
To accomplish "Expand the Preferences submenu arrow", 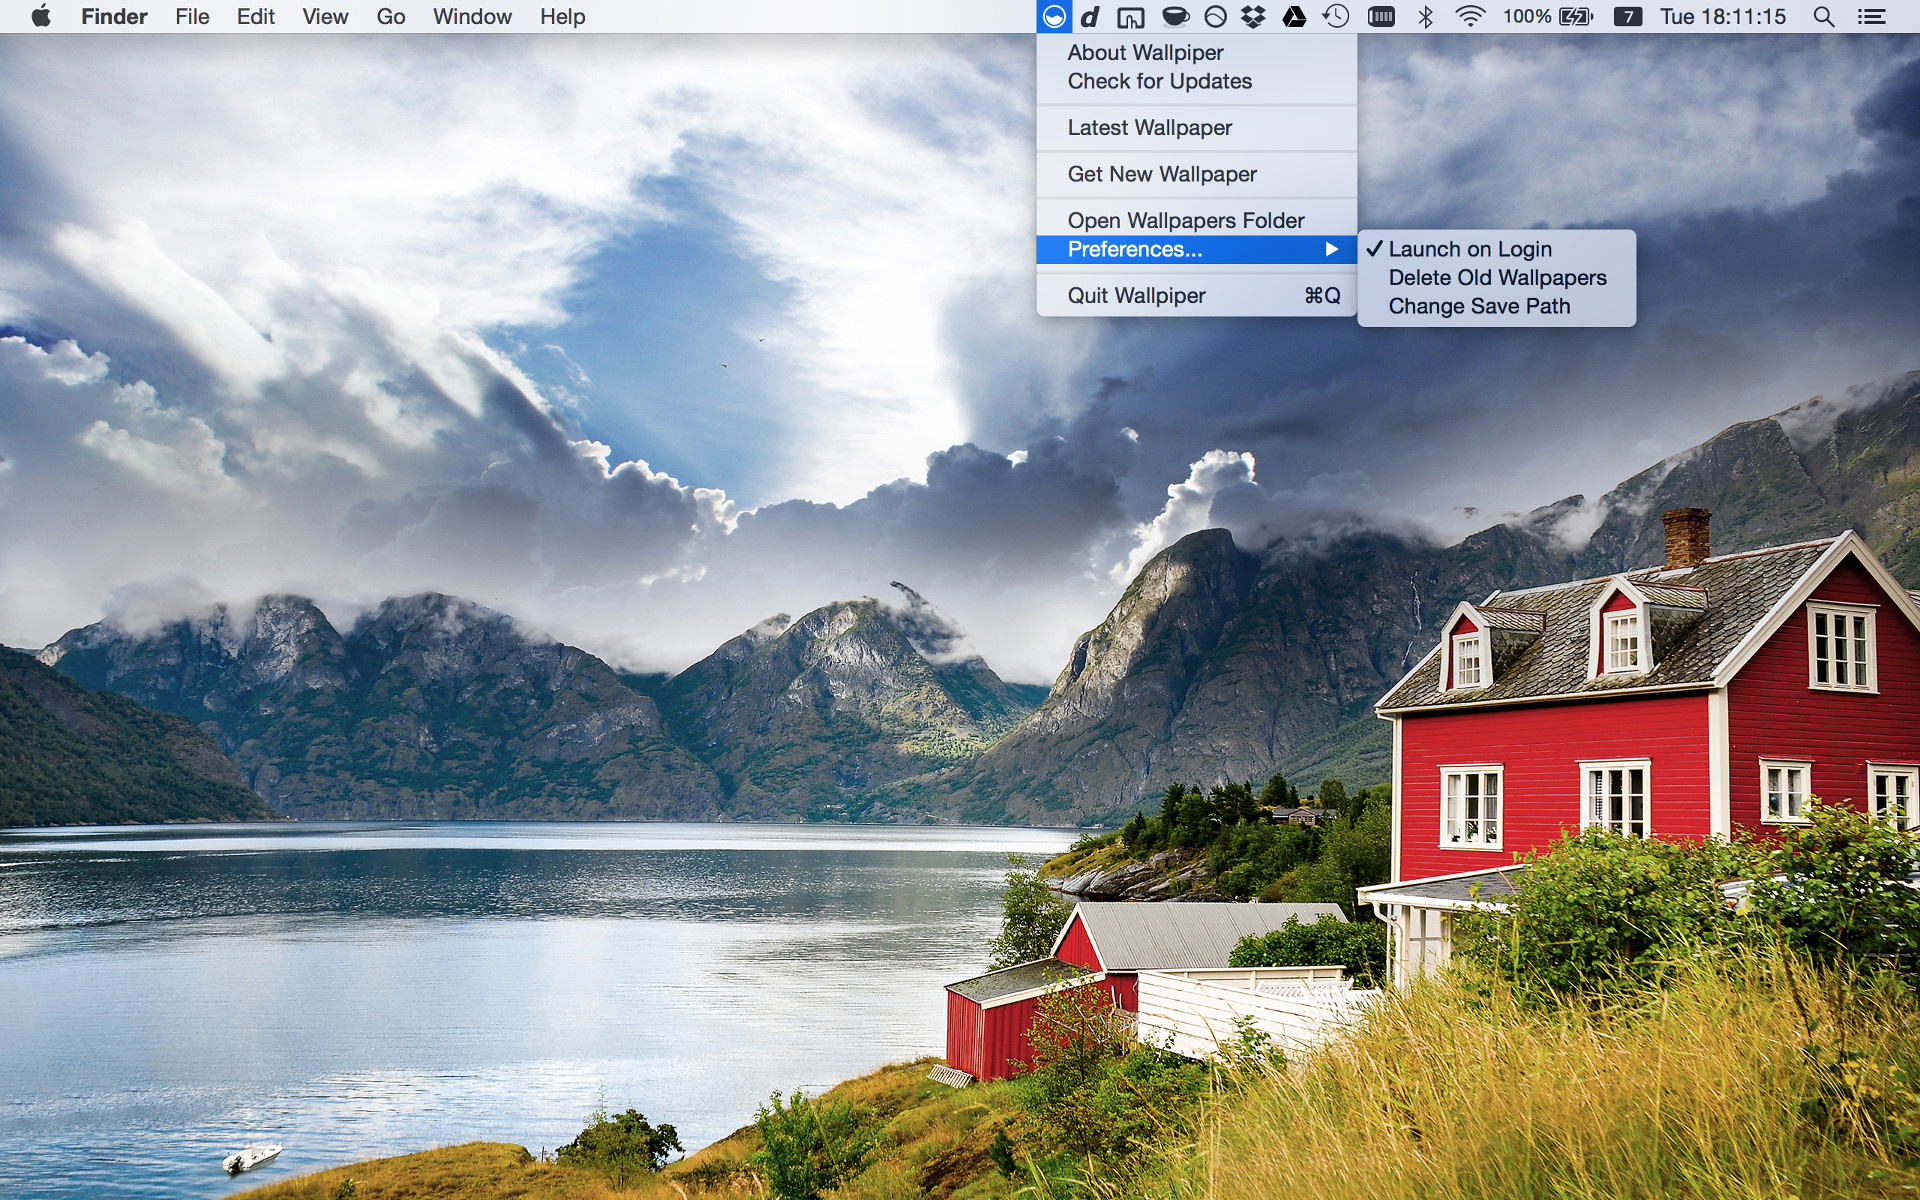I will pyautogui.click(x=1331, y=249).
